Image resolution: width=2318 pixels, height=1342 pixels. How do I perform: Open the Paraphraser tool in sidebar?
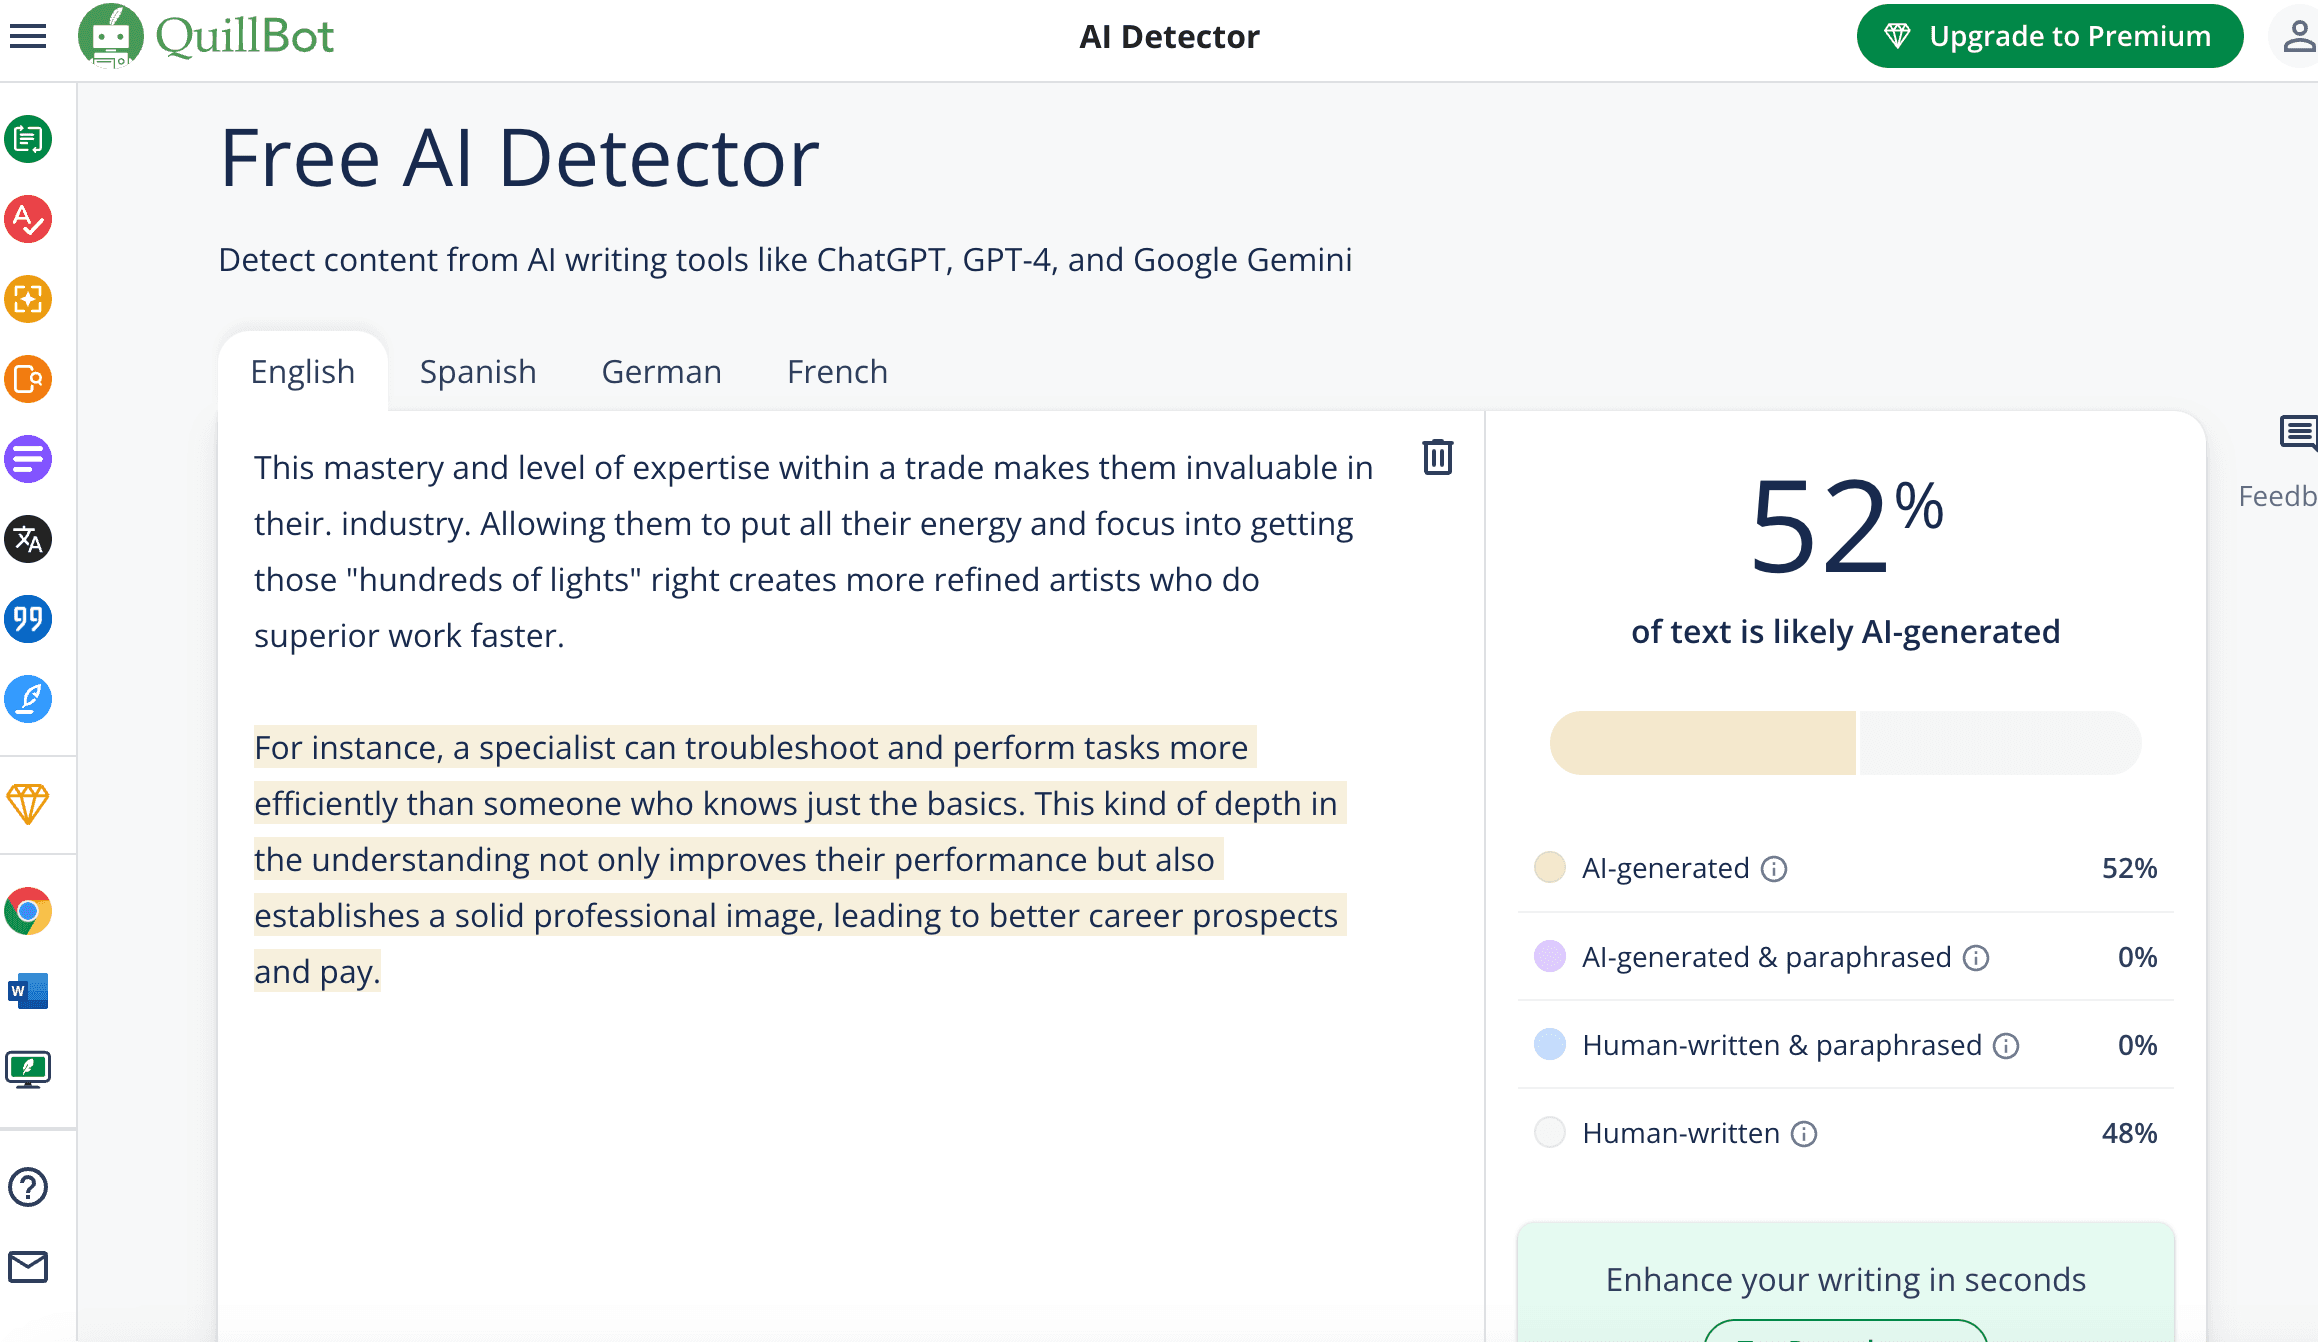click(28, 139)
